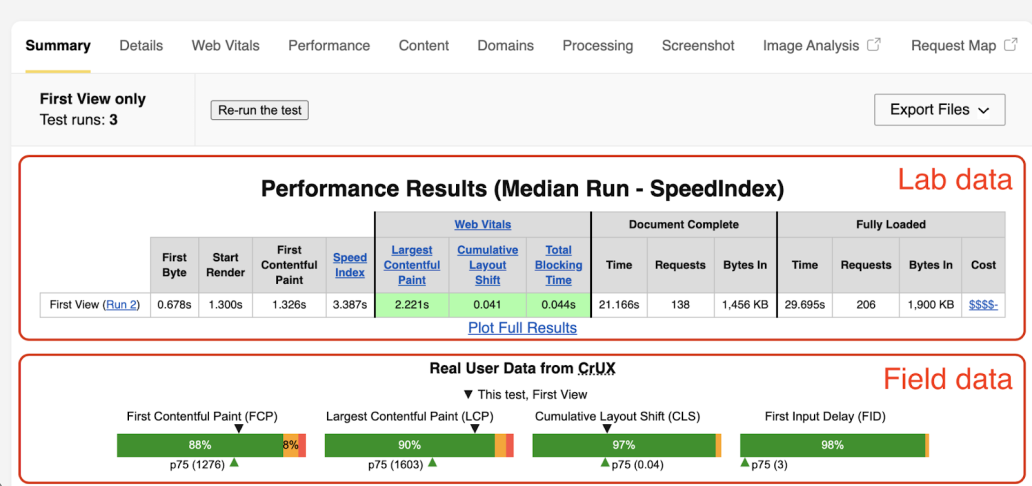Click the 3.387s Speed Index value
The width and height of the screenshot is (1032, 486).
point(349,305)
